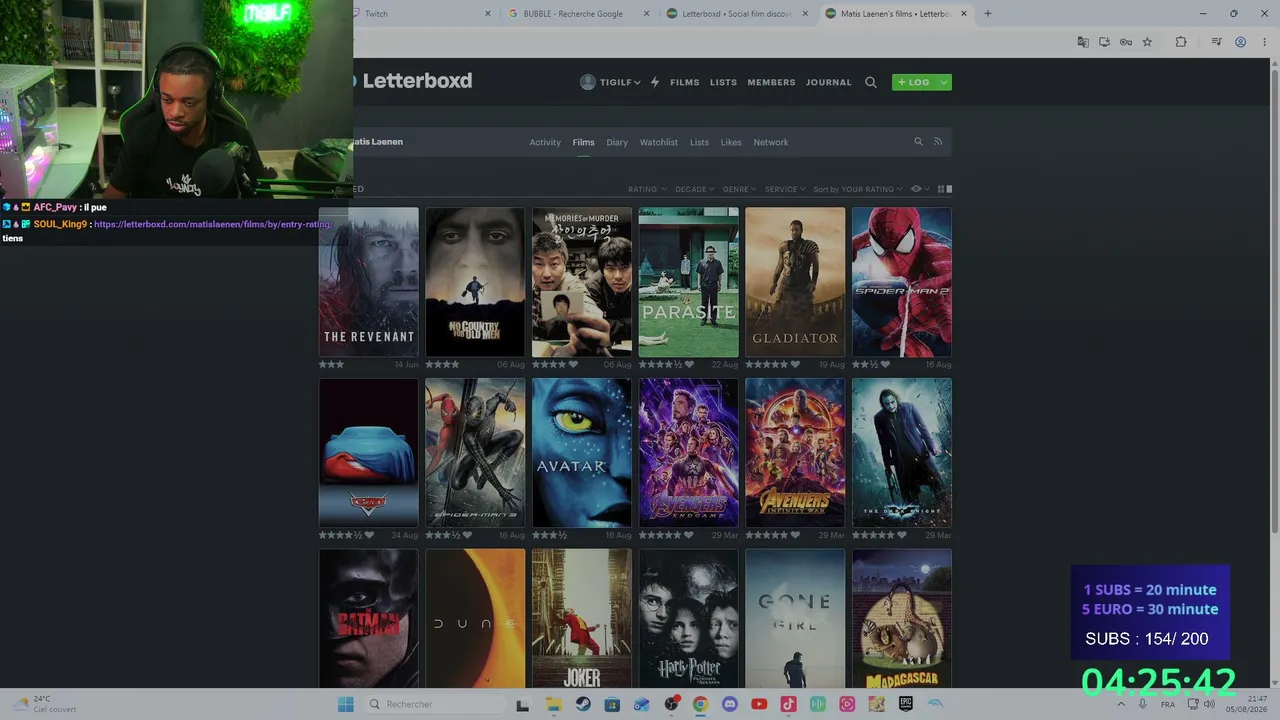This screenshot has height=720, width=1280.
Task: Open the media controls icon in Chrome
Action: click(x=1216, y=42)
